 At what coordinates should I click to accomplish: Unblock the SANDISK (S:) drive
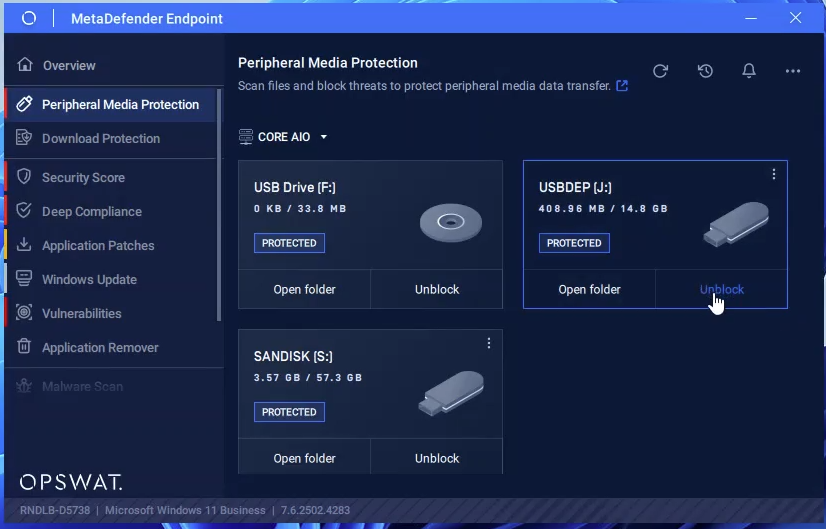pos(437,458)
